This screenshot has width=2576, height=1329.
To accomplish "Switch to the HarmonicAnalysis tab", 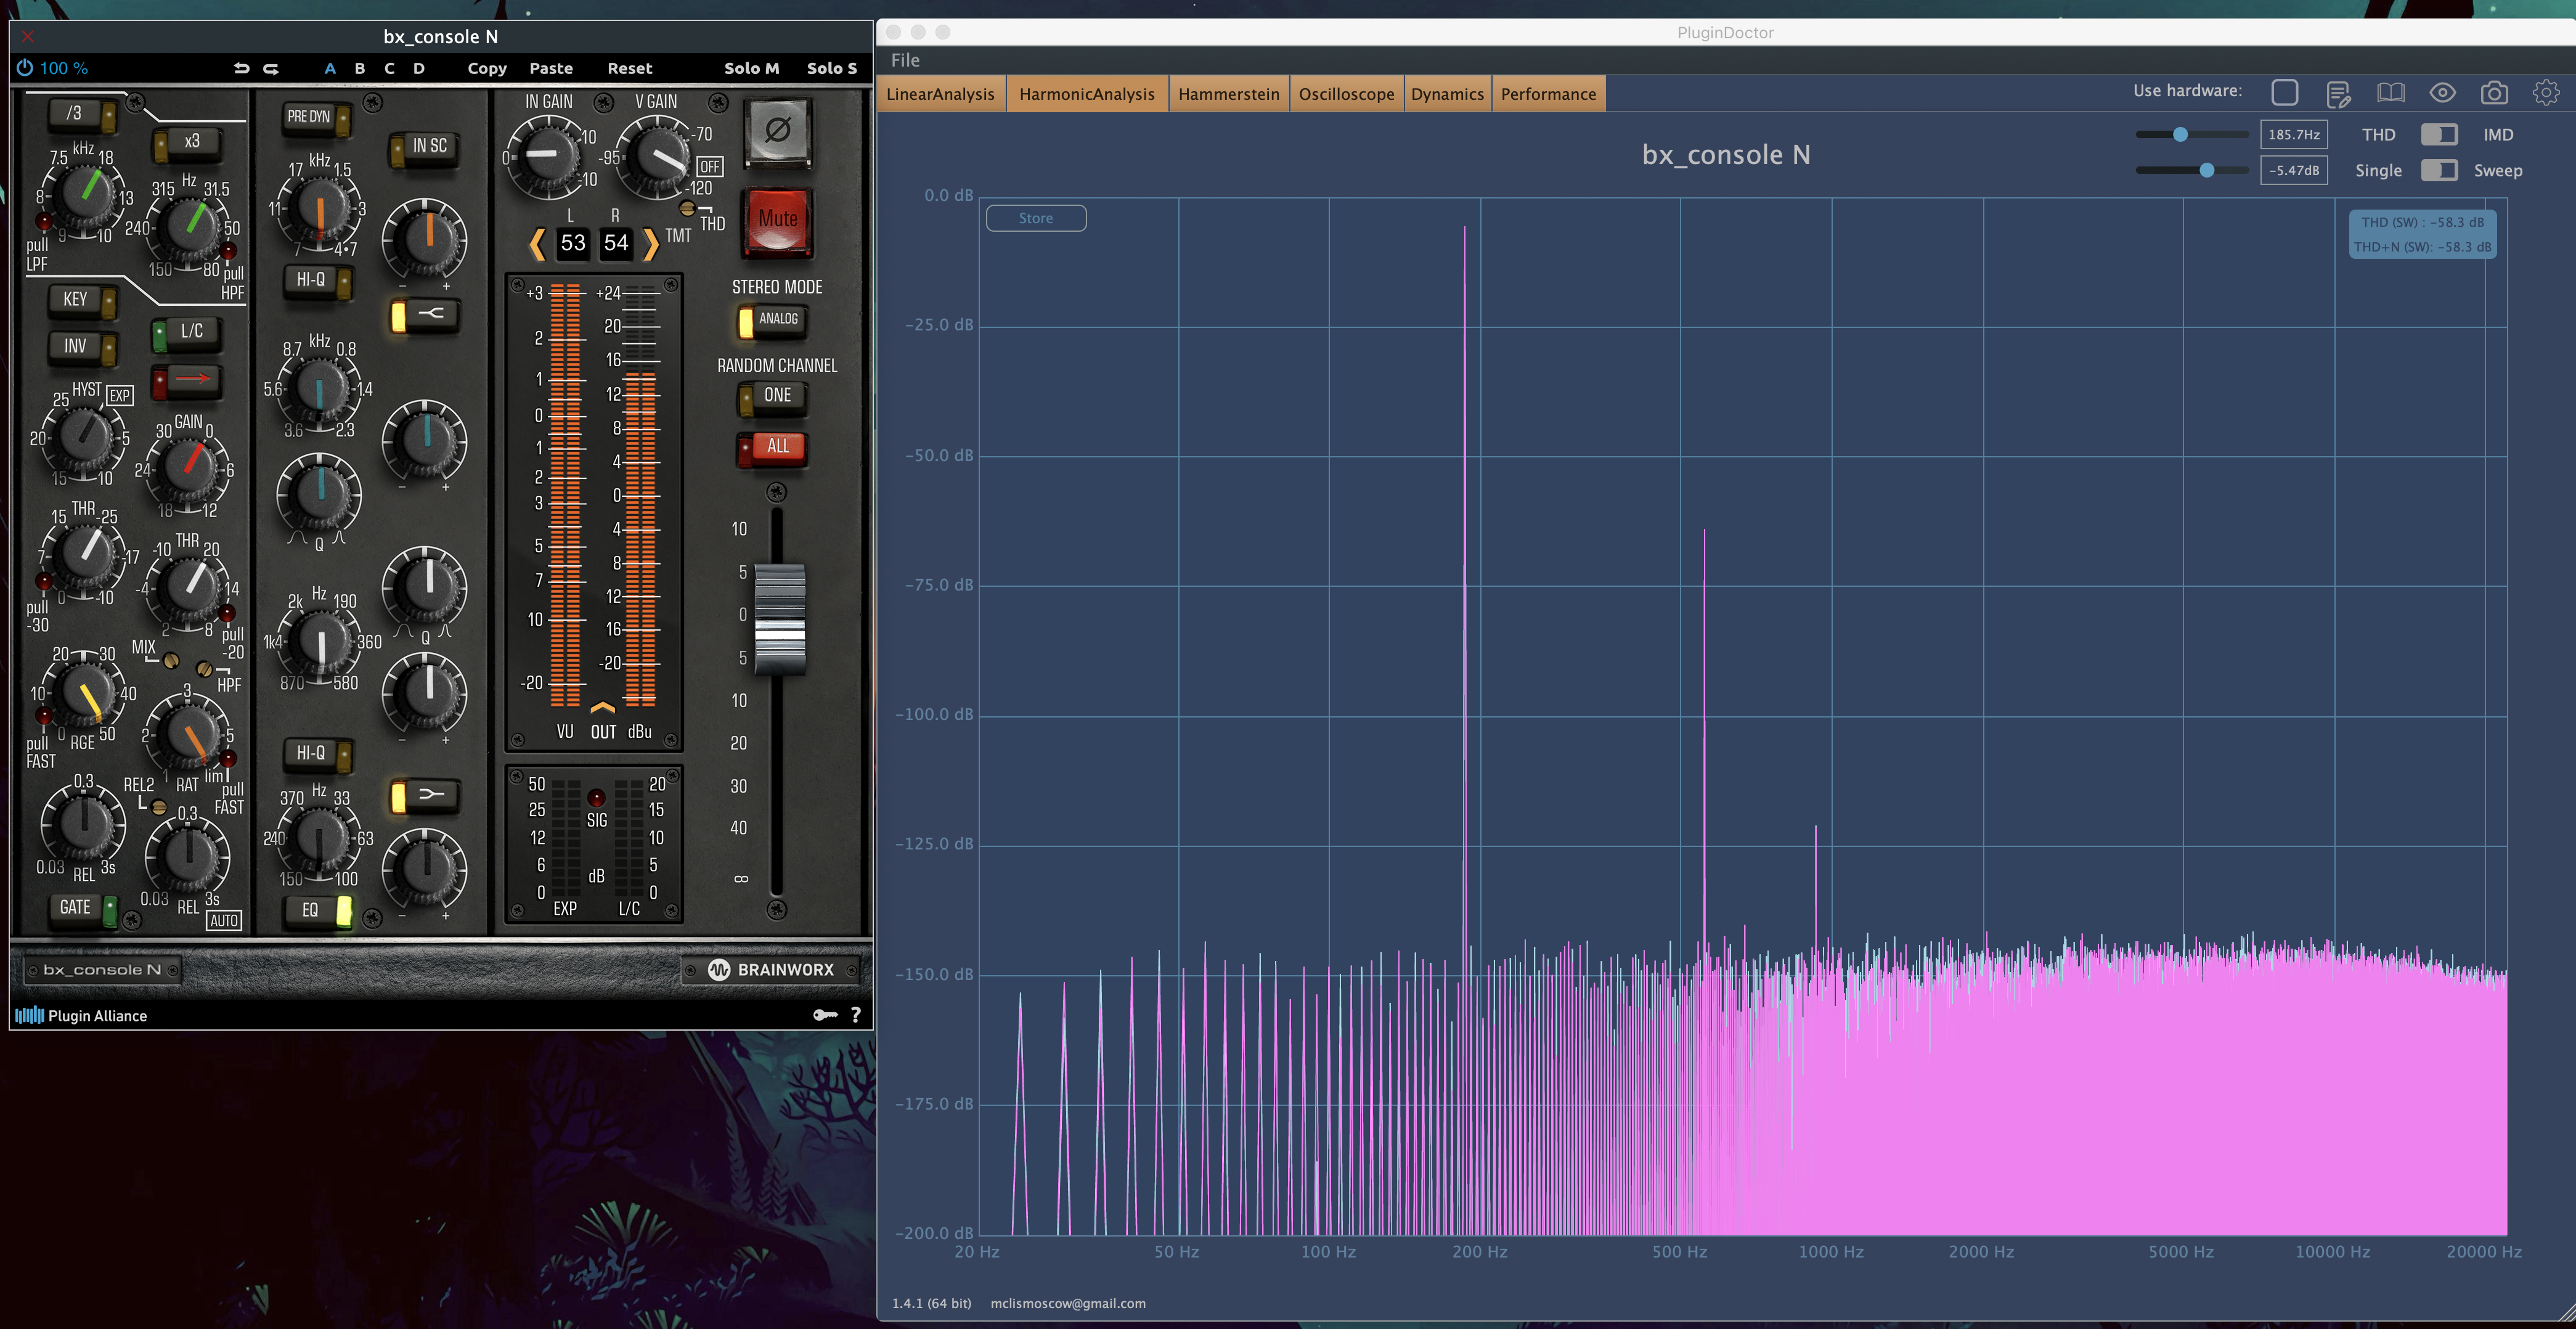I will pyautogui.click(x=1087, y=94).
